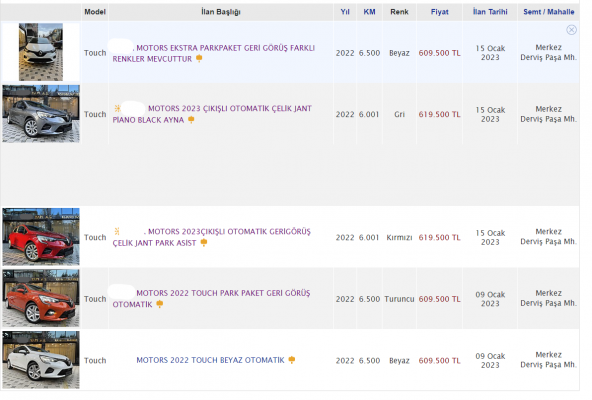Open red Clio thumbnail image

click(x=41, y=236)
